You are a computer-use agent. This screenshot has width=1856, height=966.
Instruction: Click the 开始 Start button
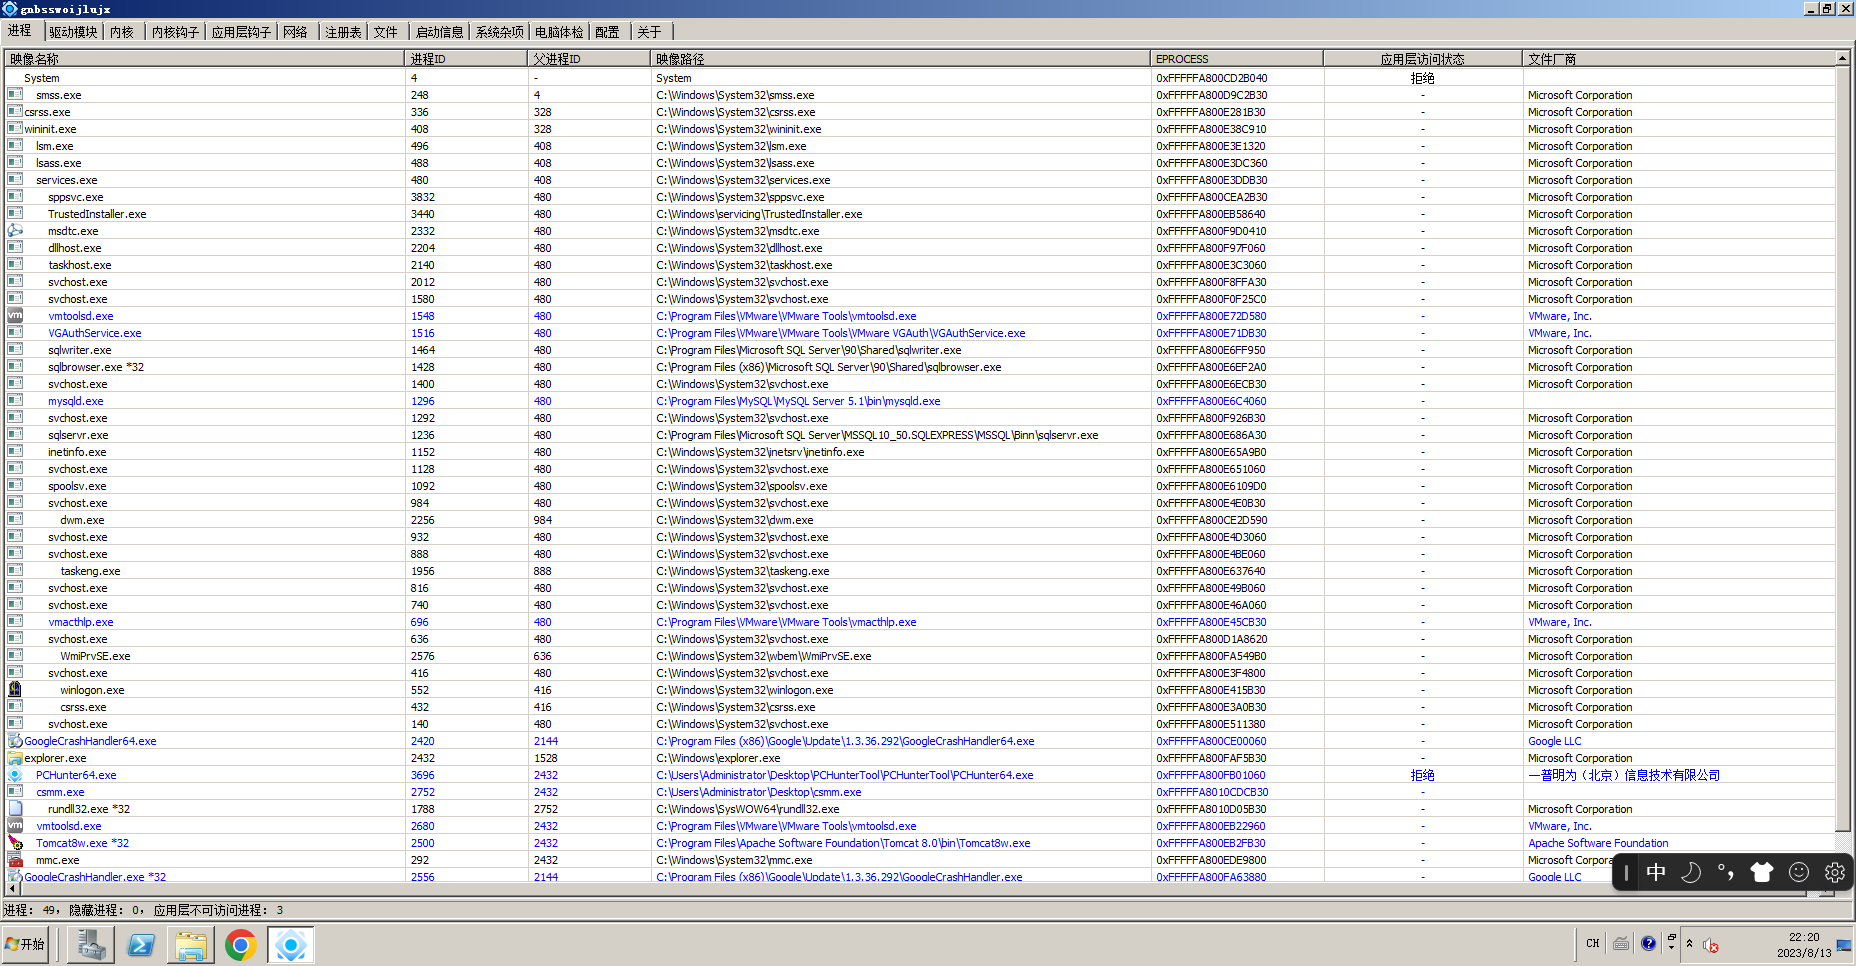tap(25, 944)
